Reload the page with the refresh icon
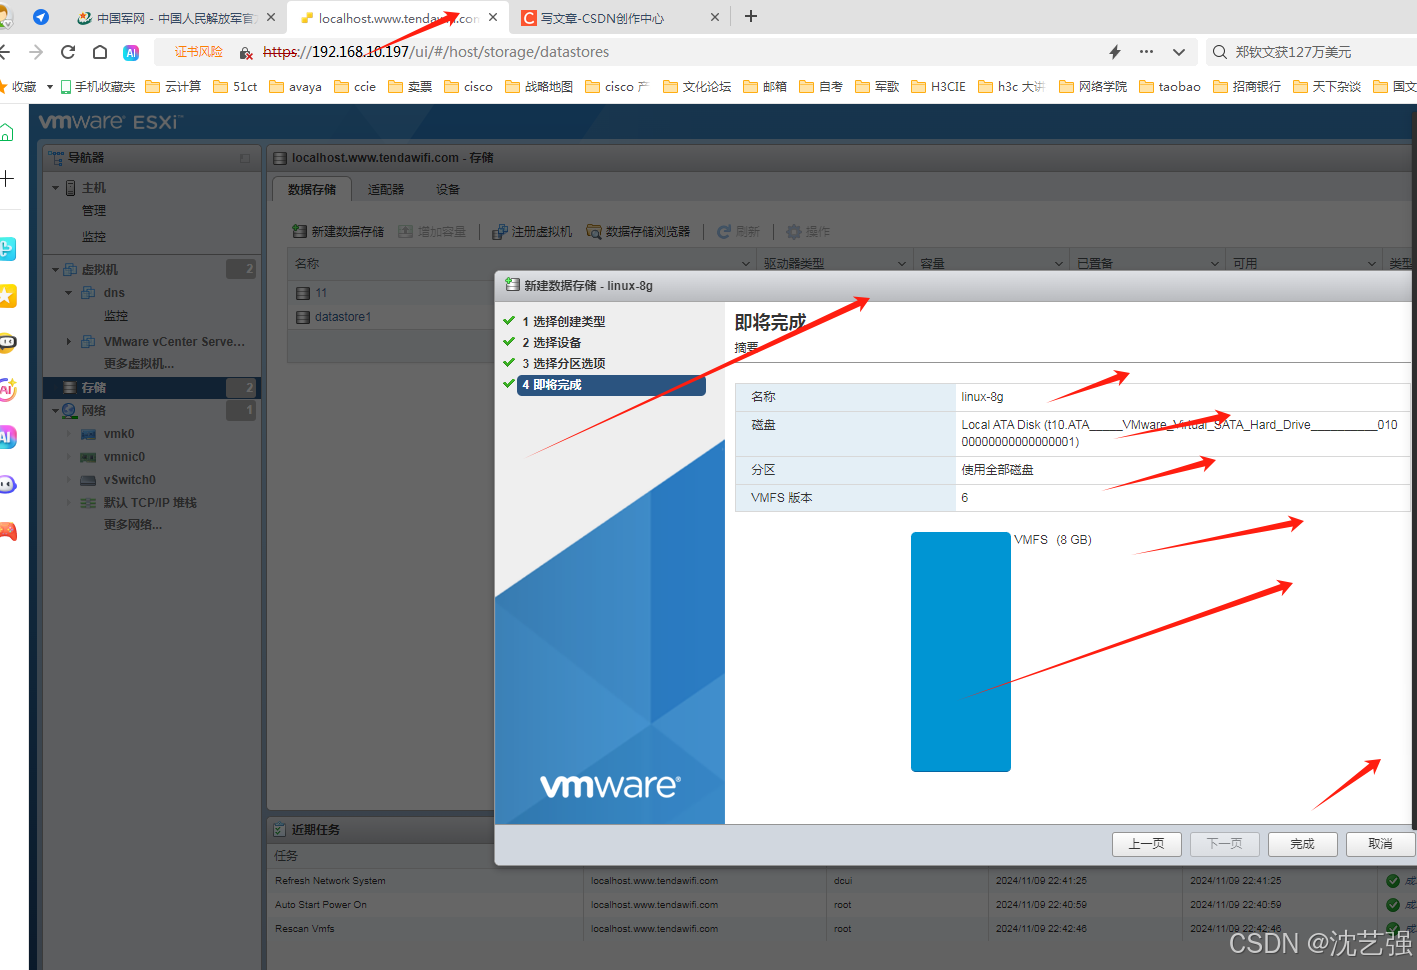The image size is (1417, 970). pos(68,52)
